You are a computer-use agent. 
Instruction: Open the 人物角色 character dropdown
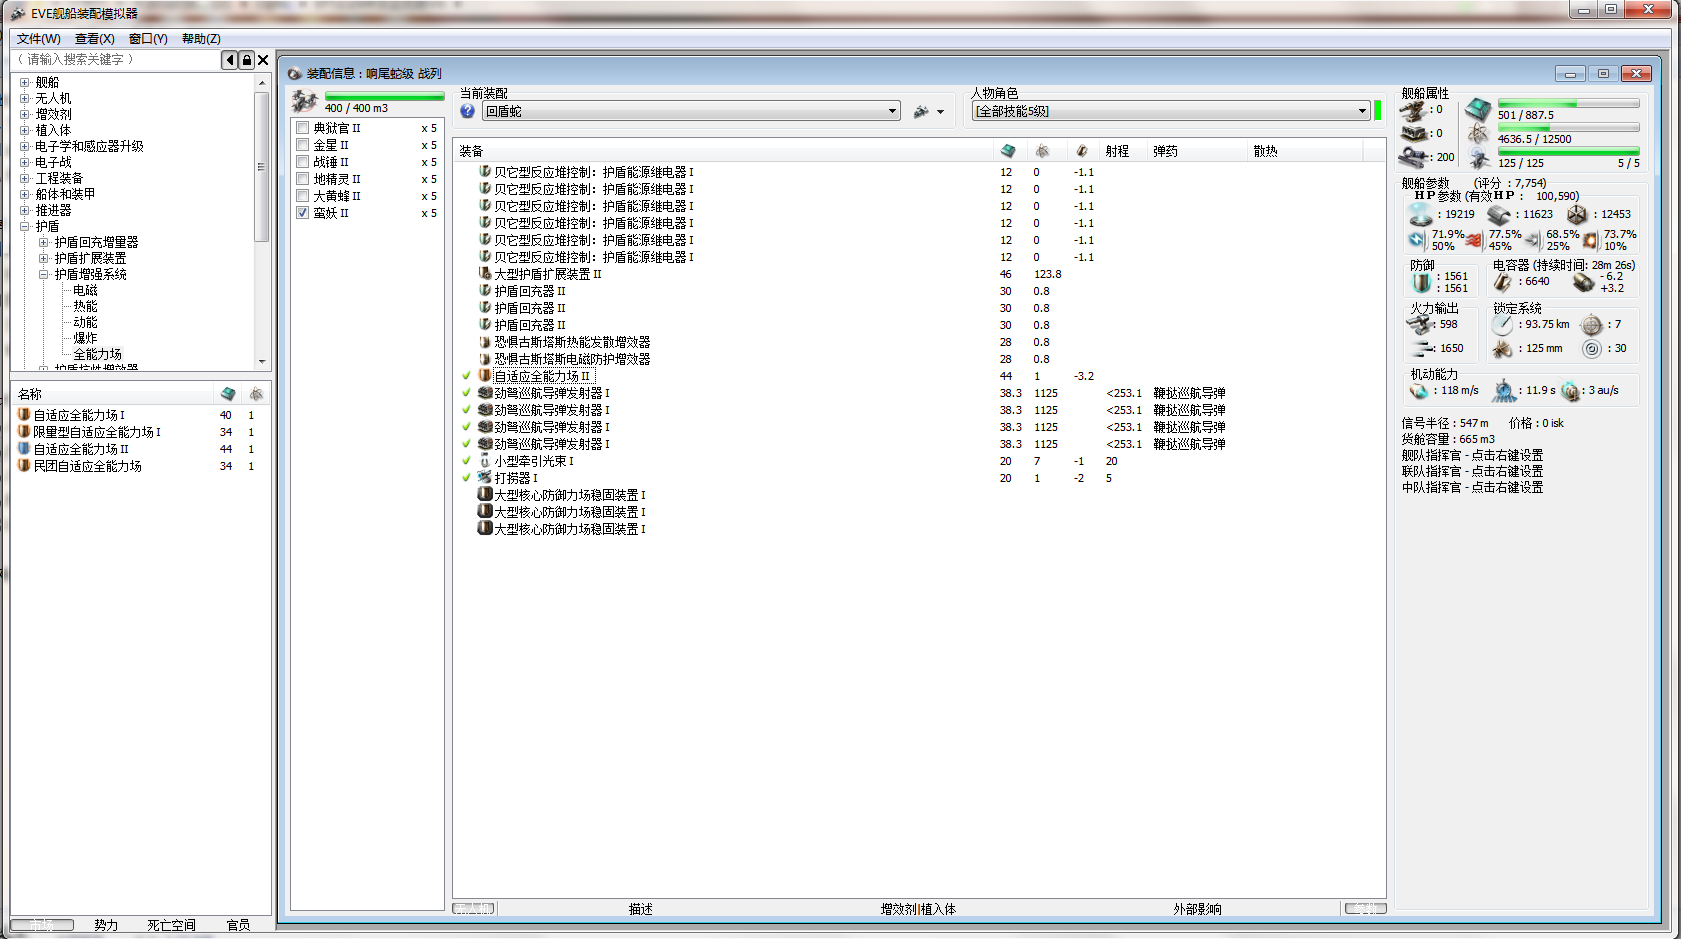point(1171,111)
